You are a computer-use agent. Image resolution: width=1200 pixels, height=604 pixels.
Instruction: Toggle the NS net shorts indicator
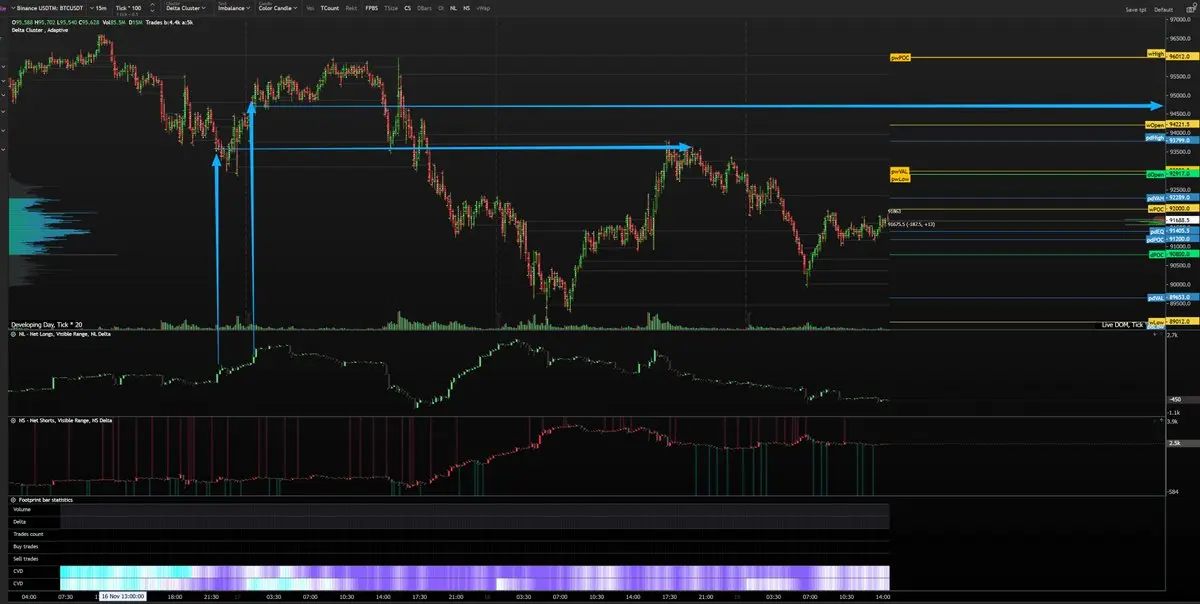(467, 8)
